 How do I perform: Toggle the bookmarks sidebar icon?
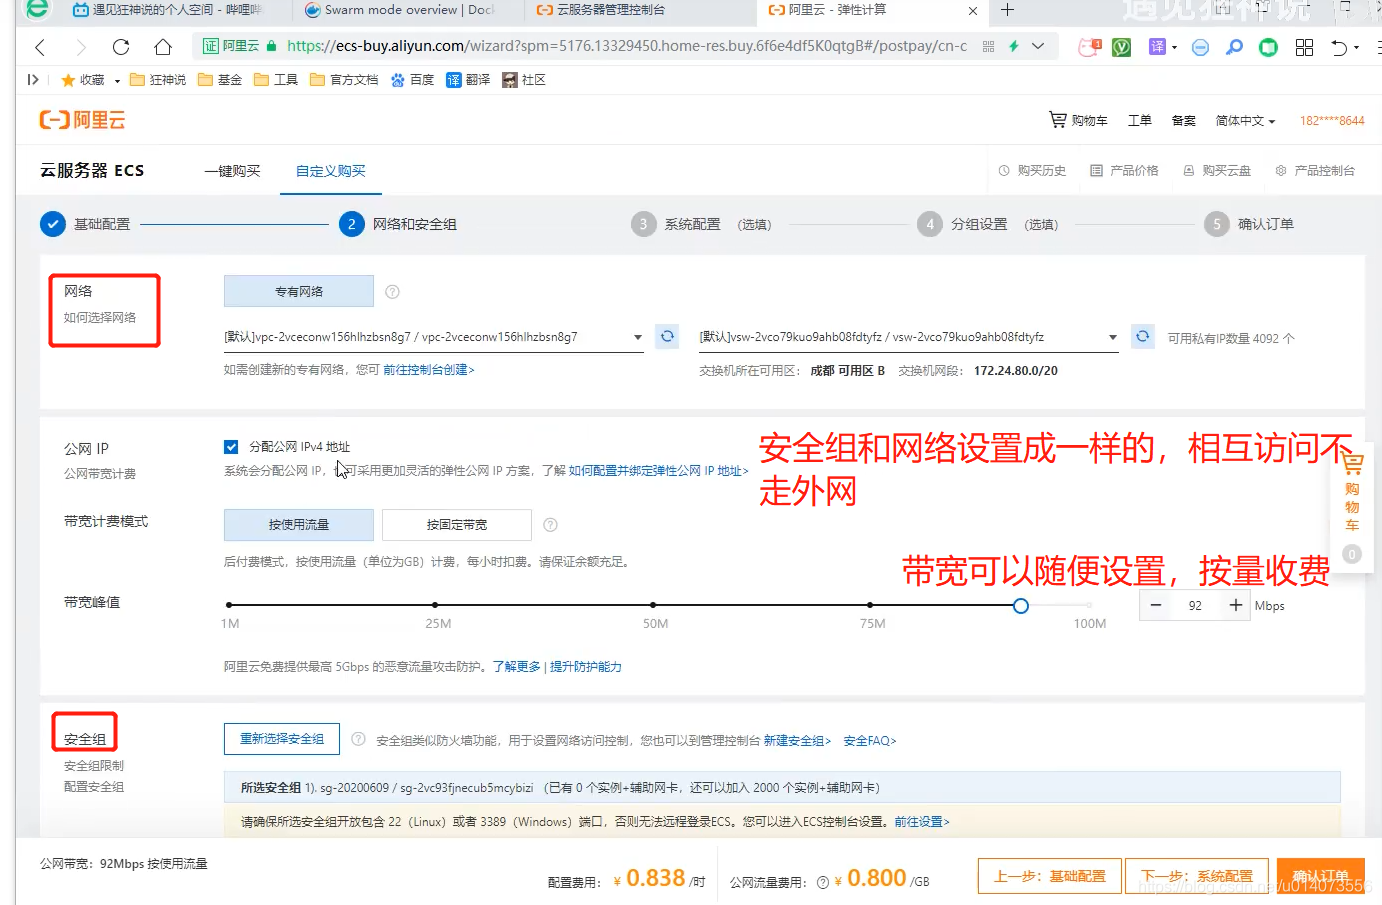click(x=32, y=80)
